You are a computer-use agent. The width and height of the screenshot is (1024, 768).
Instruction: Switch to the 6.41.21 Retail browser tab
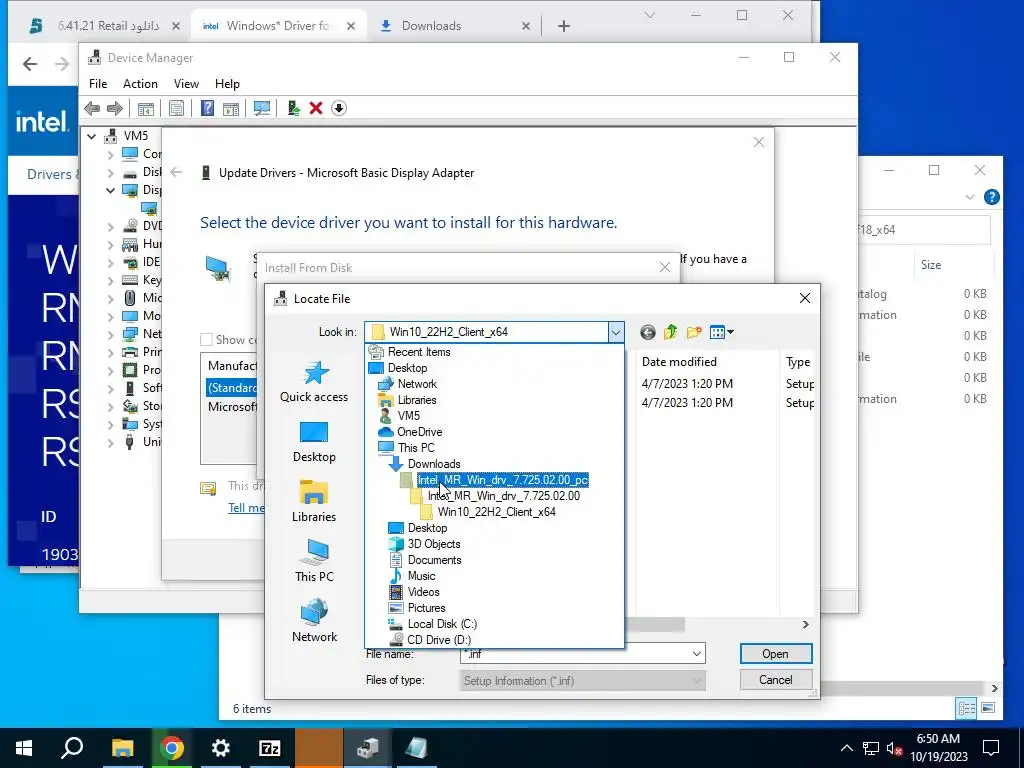[104, 25]
